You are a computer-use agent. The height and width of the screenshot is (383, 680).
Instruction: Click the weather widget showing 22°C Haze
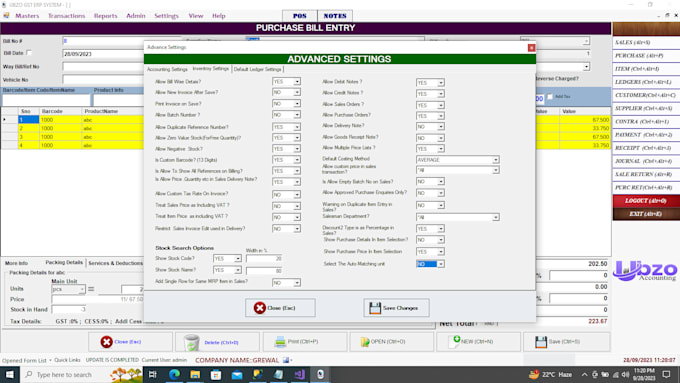(x=550, y=374)
